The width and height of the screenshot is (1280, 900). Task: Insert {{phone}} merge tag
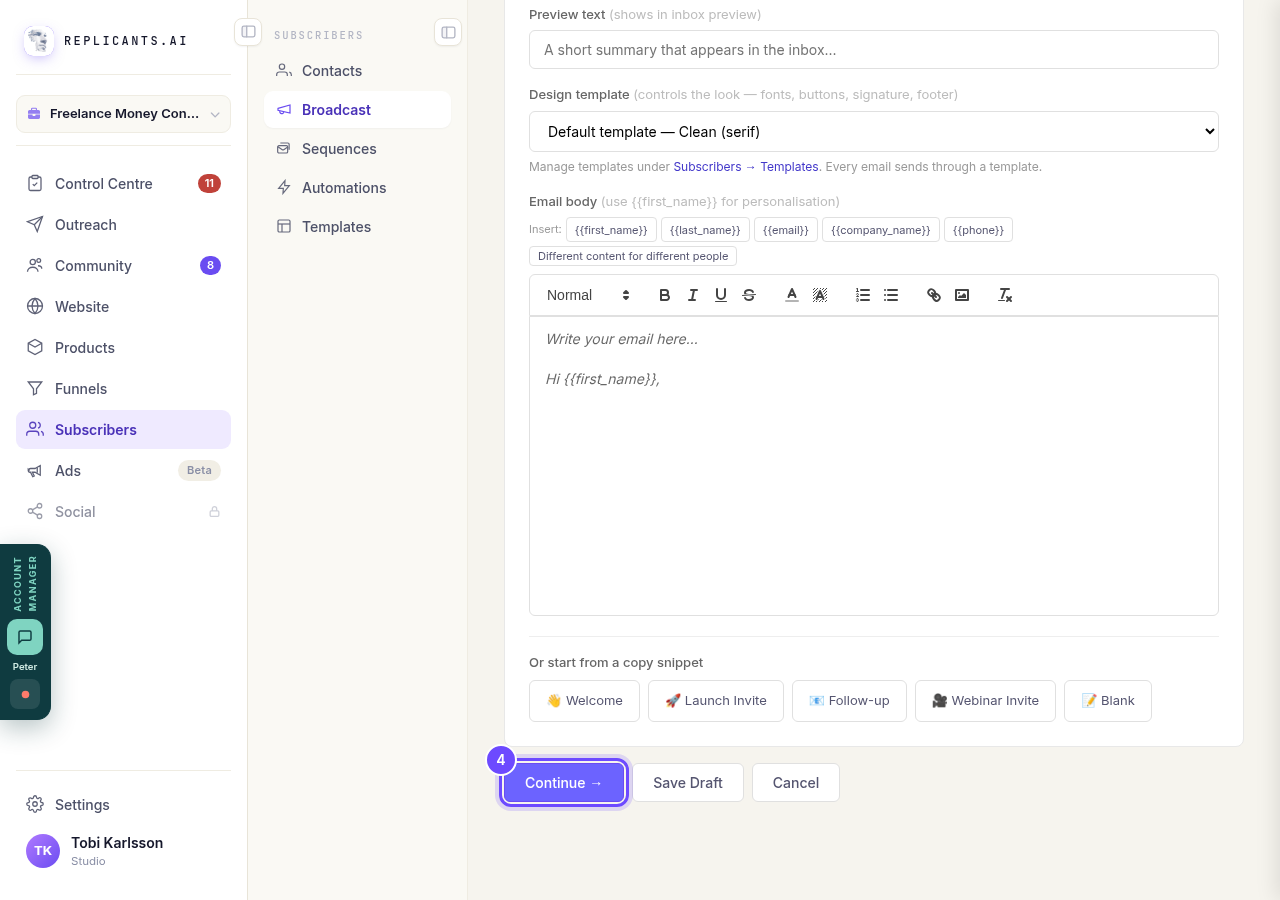[x=978, y=230]
